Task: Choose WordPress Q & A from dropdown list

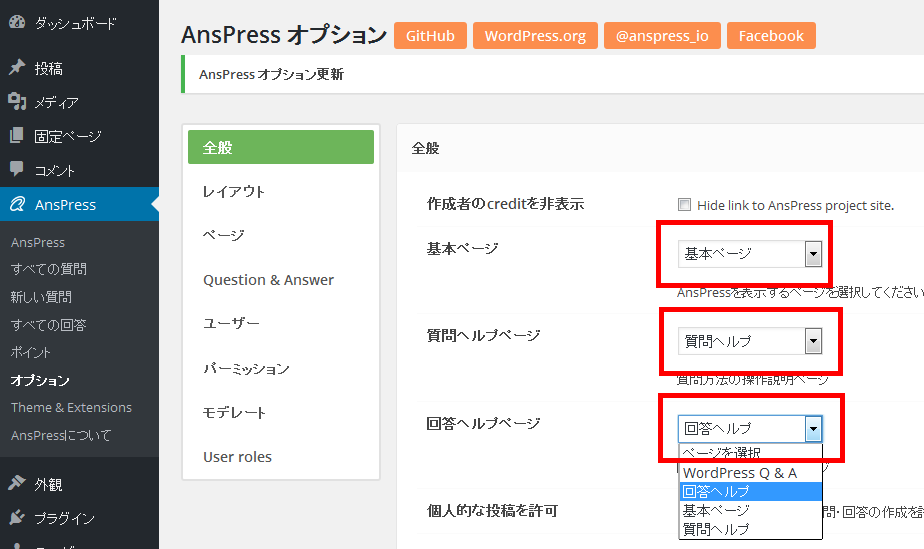Action: coord(751,472)
